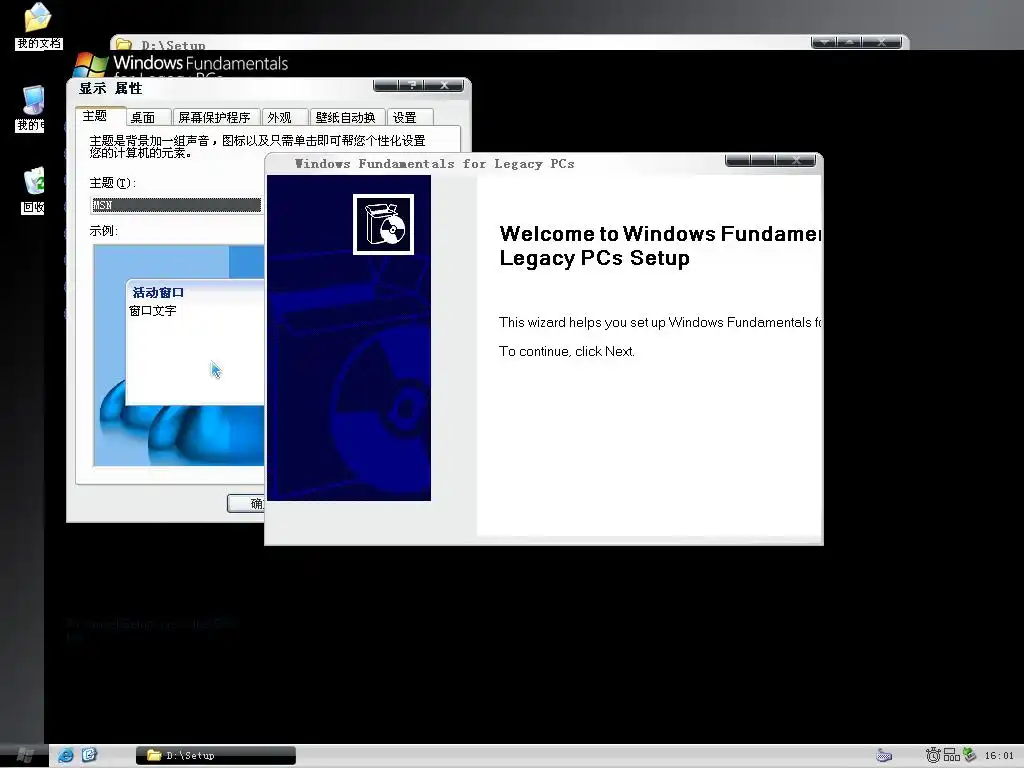Screen dimensions: 1024x768
Task: Click the Welcome heading in setup wizard
Action: pos(660,246)
